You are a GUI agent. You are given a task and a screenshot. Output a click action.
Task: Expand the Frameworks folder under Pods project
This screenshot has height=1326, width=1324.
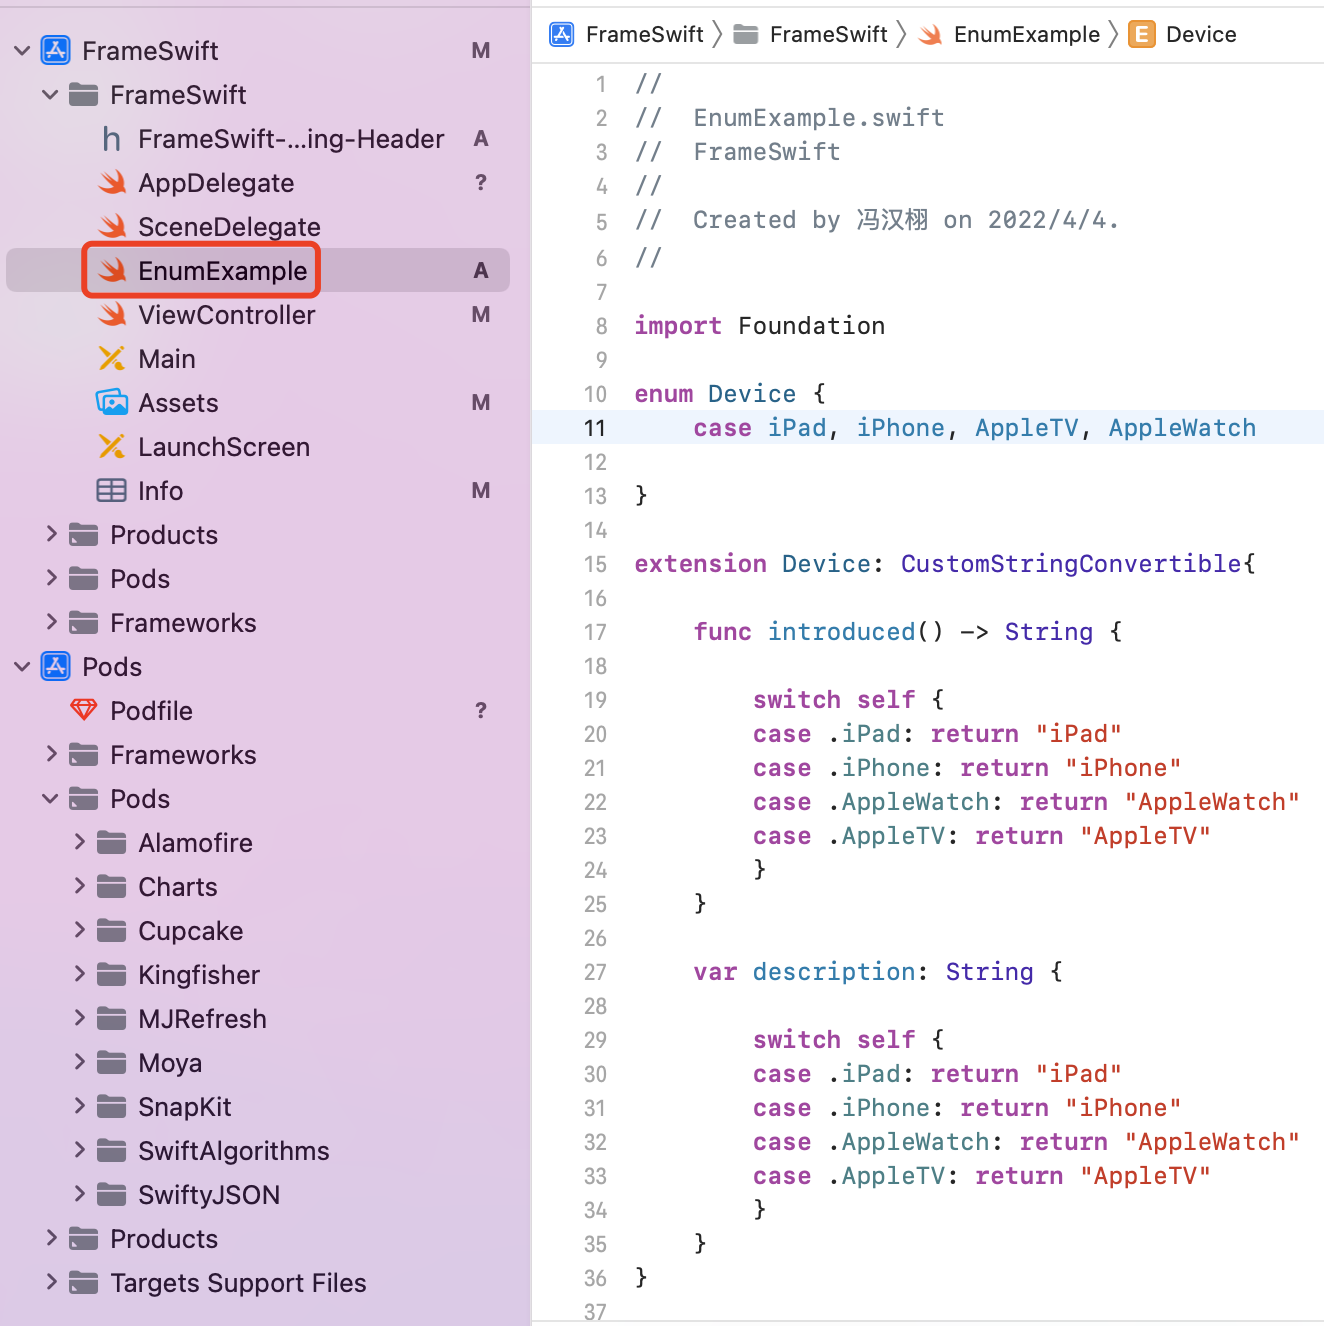(x=51, y=754)
